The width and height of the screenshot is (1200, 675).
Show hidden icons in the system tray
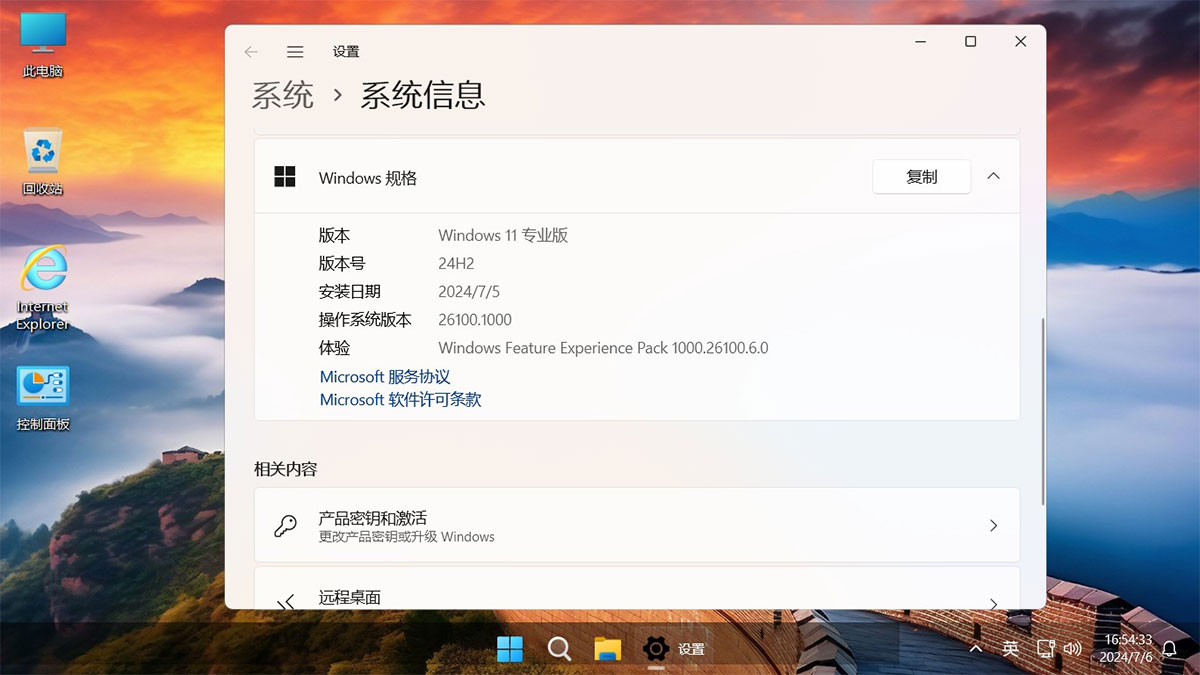[x=975, y=649]
